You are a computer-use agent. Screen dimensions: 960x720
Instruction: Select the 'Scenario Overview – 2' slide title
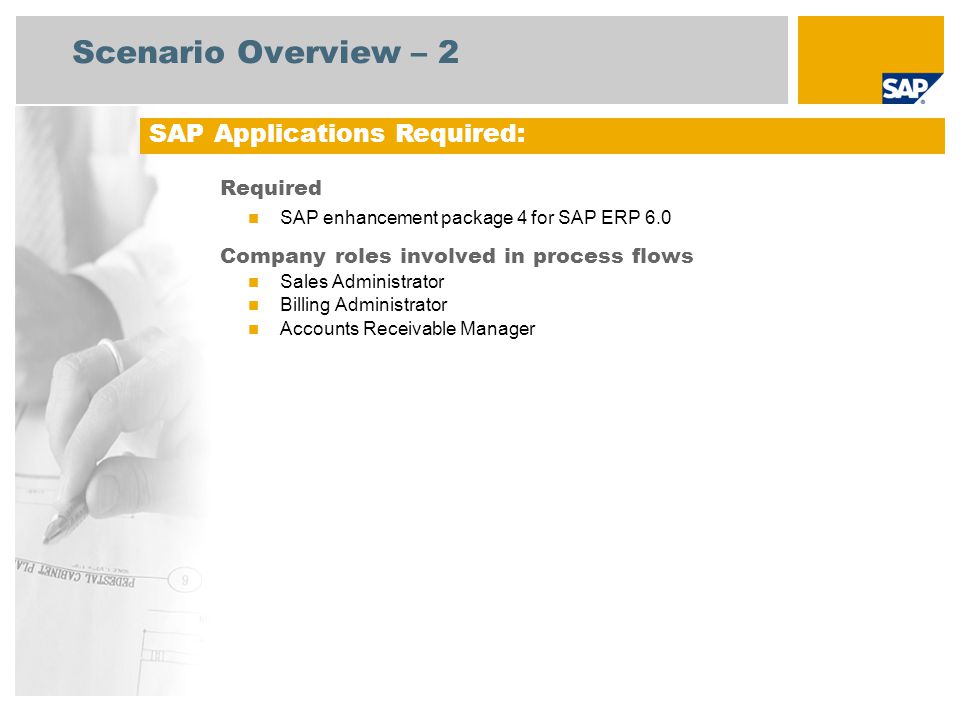coord(265,52)
